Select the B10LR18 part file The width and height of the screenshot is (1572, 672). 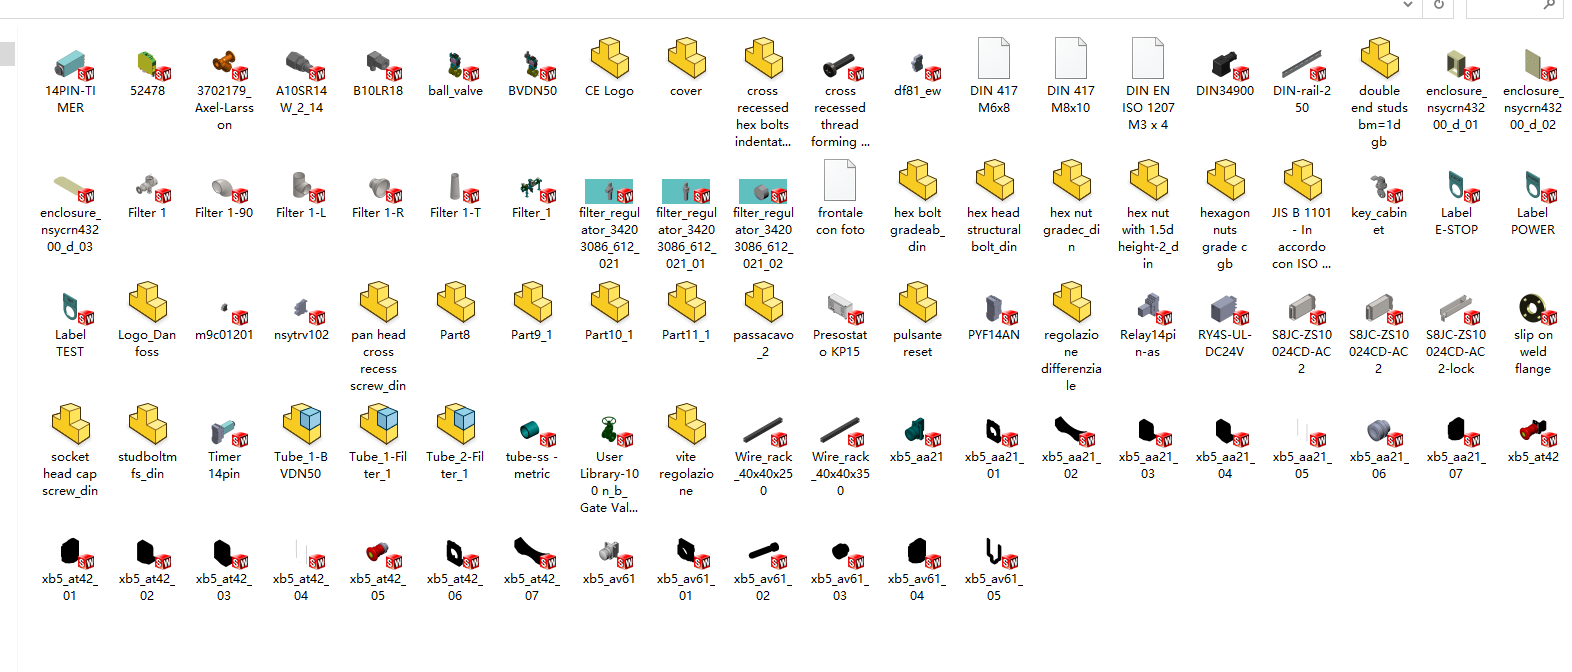[x=379, y=64]
